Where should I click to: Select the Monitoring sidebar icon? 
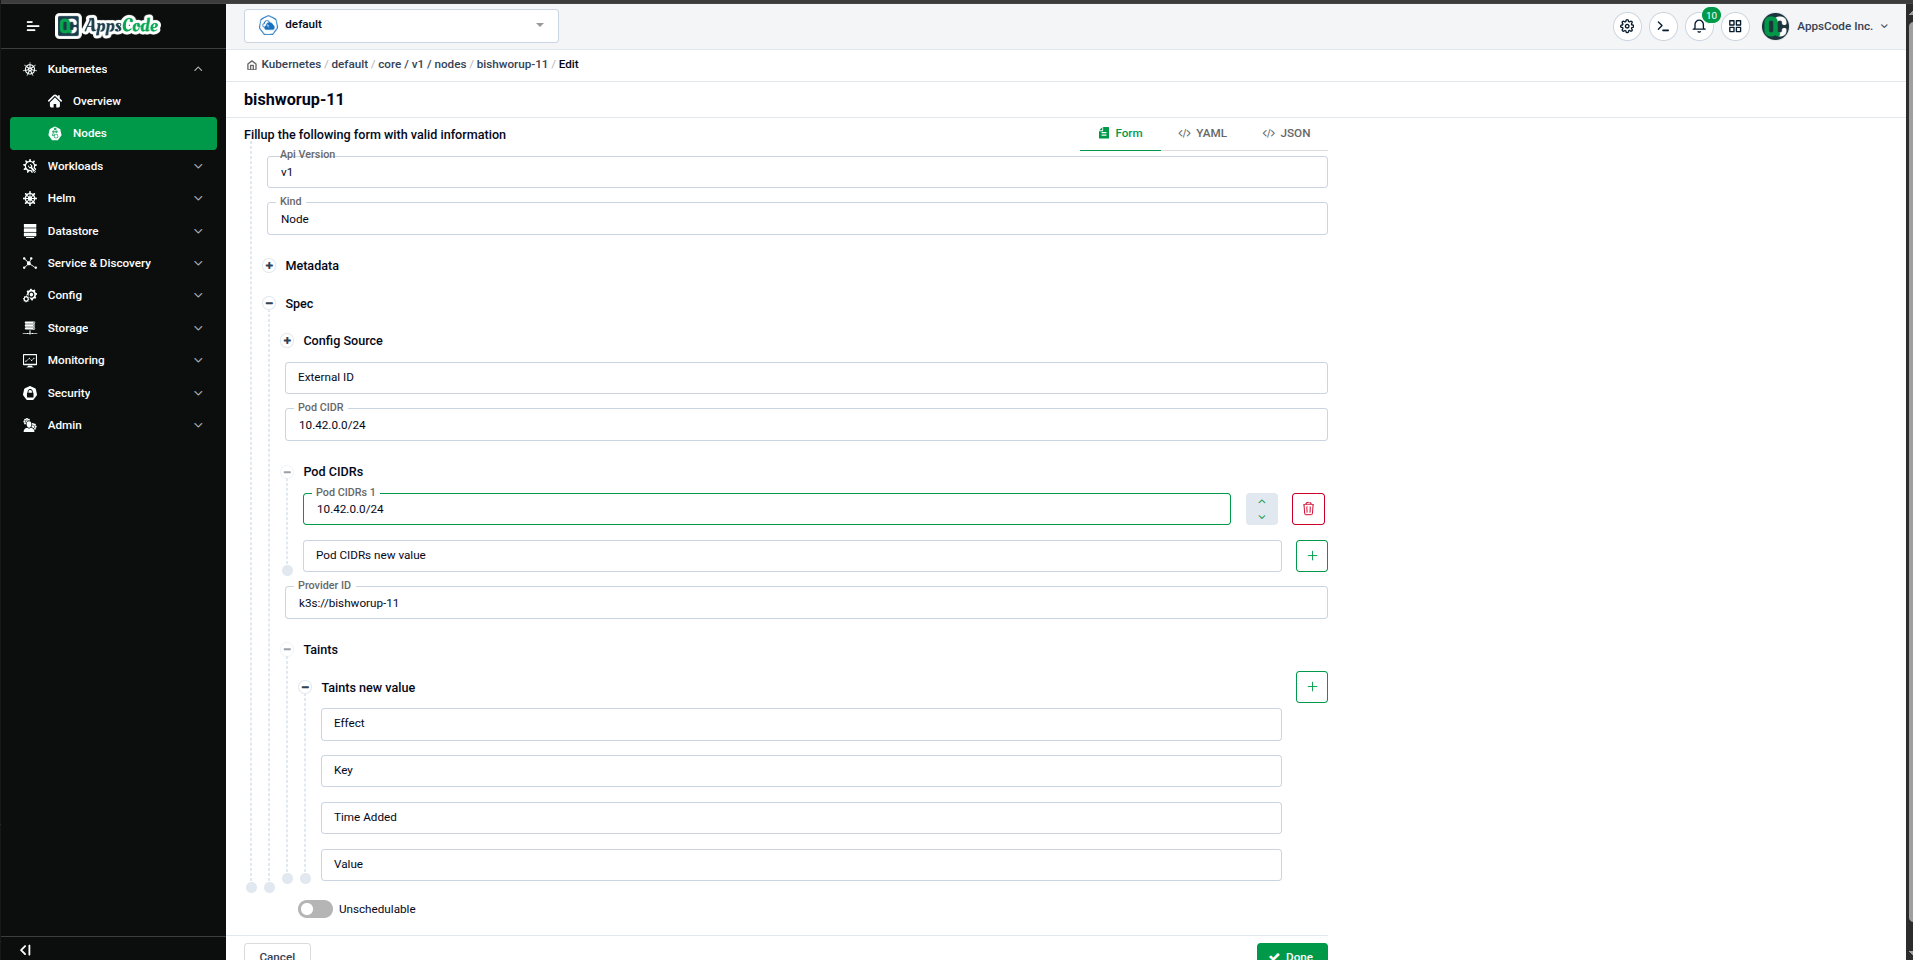(31, 360)
